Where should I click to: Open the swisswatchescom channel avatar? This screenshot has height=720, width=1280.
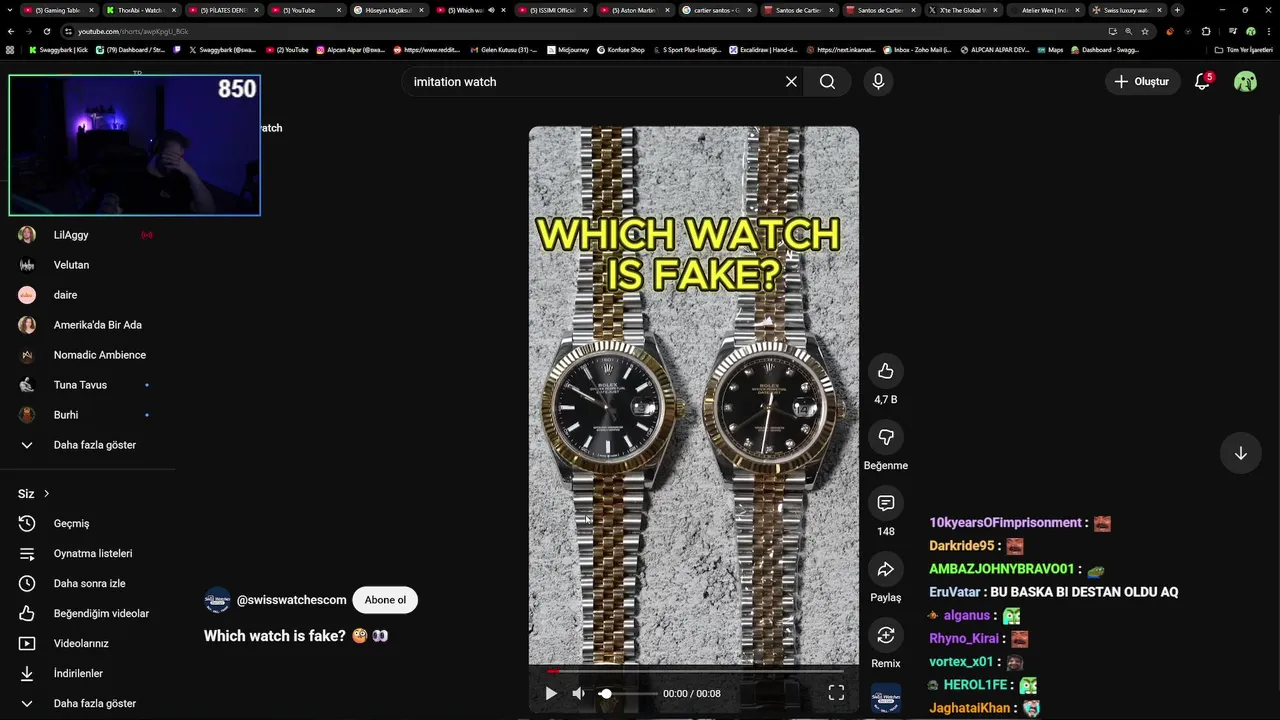point(217,600)
